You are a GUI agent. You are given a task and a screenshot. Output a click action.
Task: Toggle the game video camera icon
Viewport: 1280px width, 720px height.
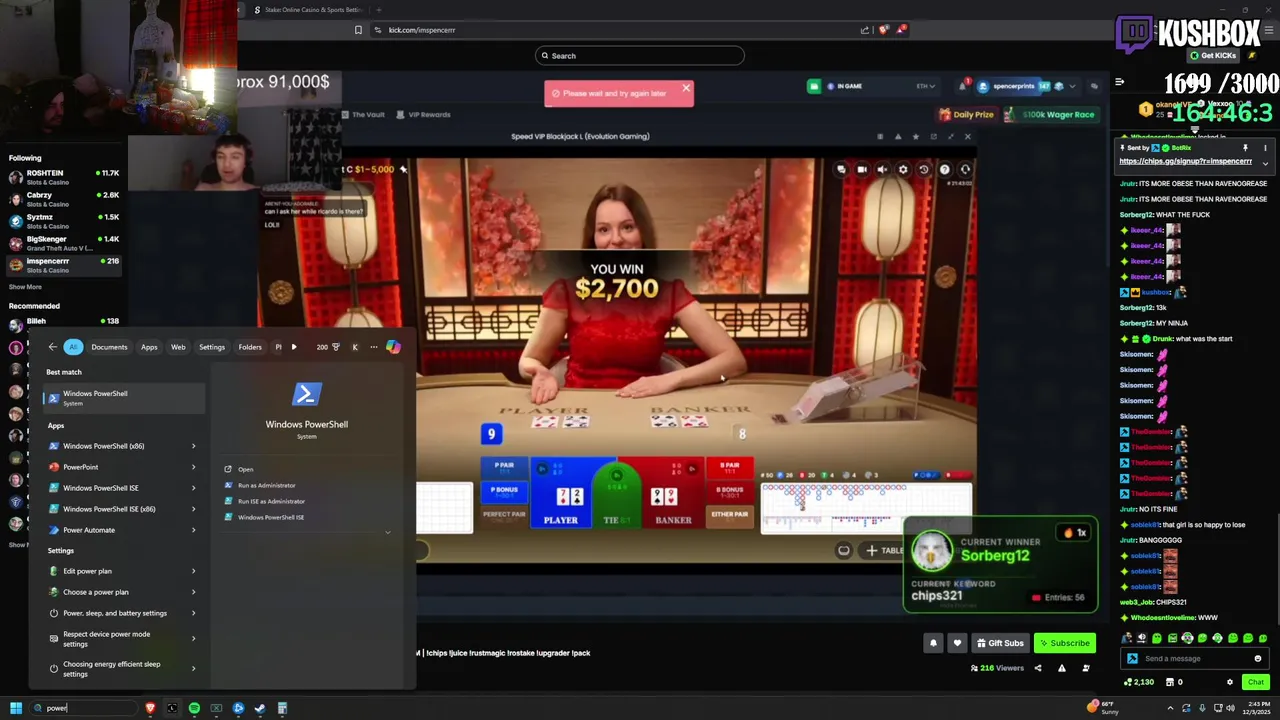(862, 169)
